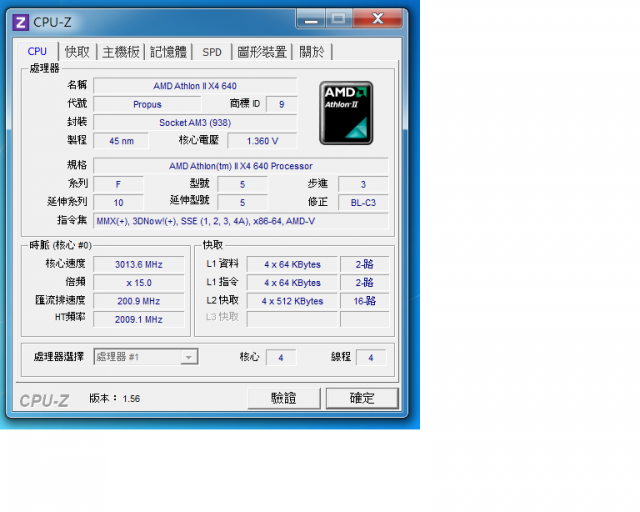640x512 pixels.
Task: Click the package value Socket AM3 (938)
Action: coord(195,123)
